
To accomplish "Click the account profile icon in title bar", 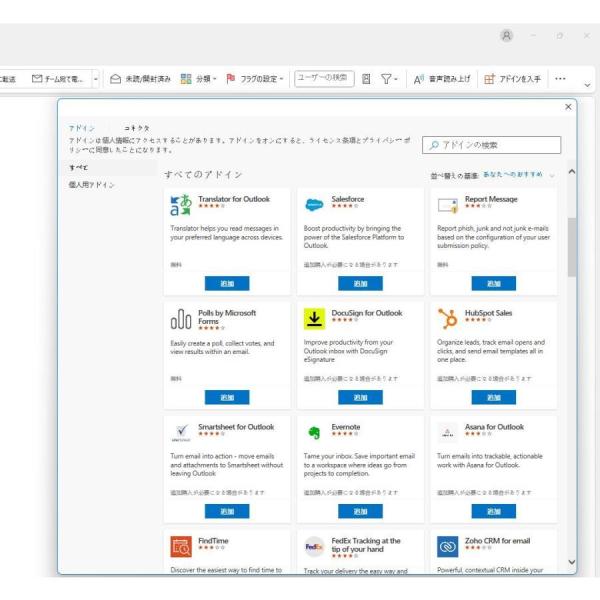I will [x=507, y=35].
